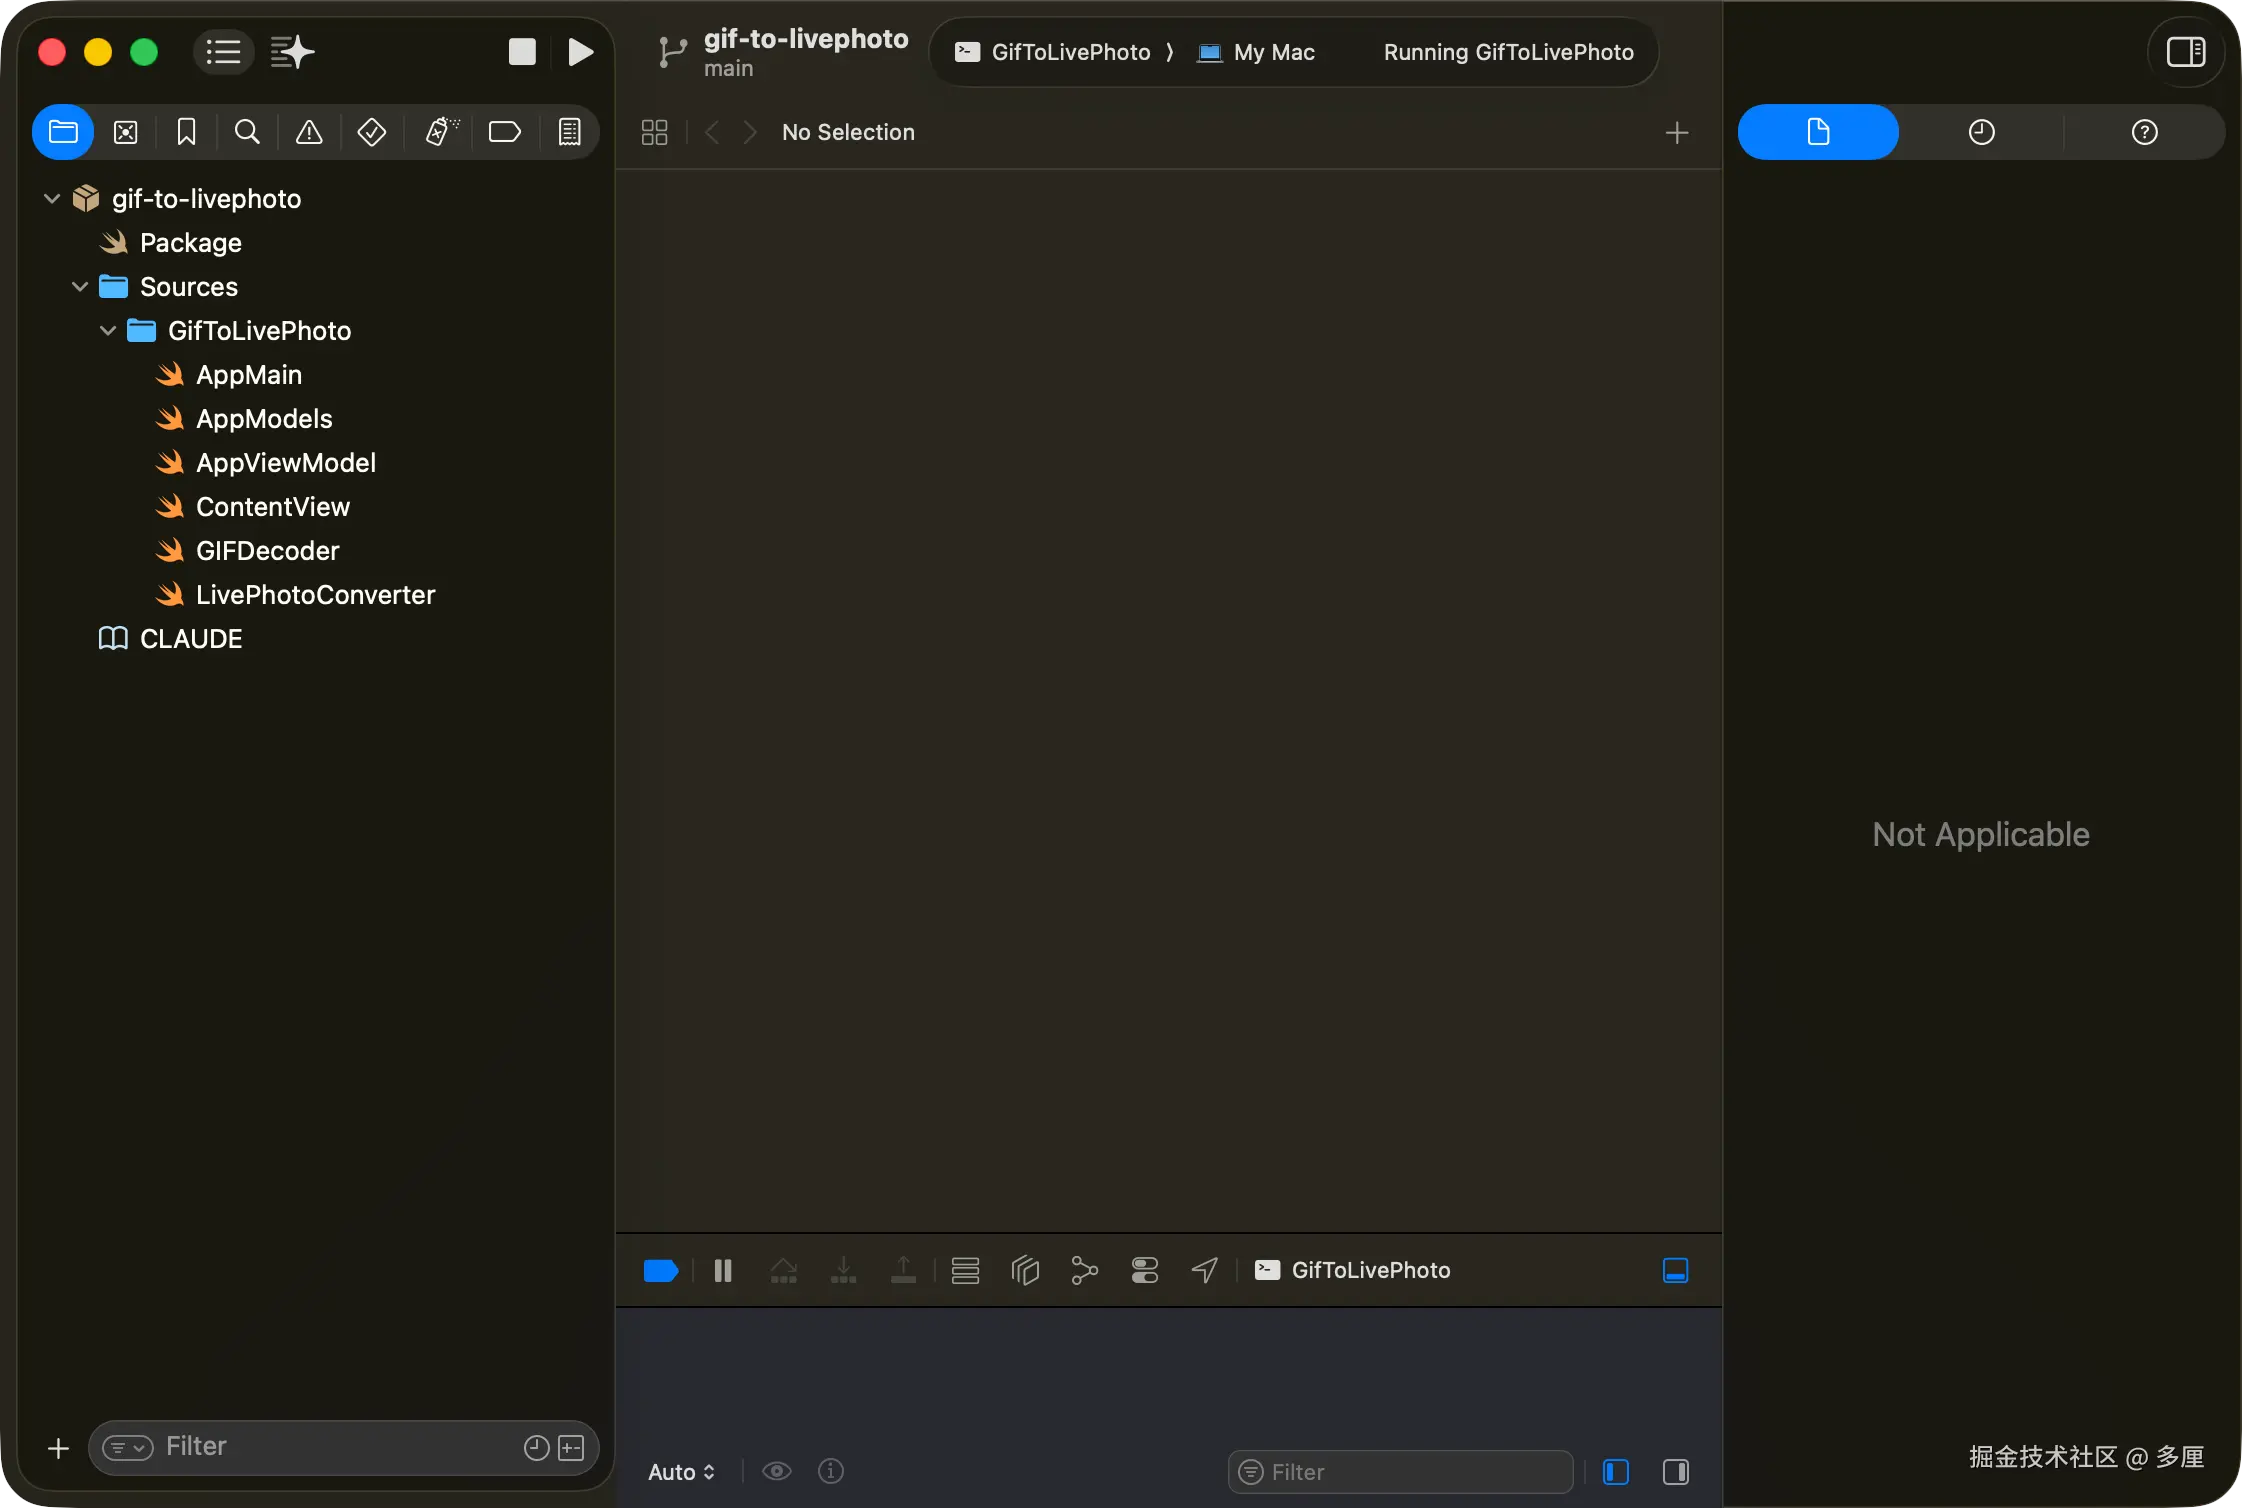Toggle breakpoints activation in debug bar
Viewport: 2242px width, 1508px height.
click(x=660, y=1270)
